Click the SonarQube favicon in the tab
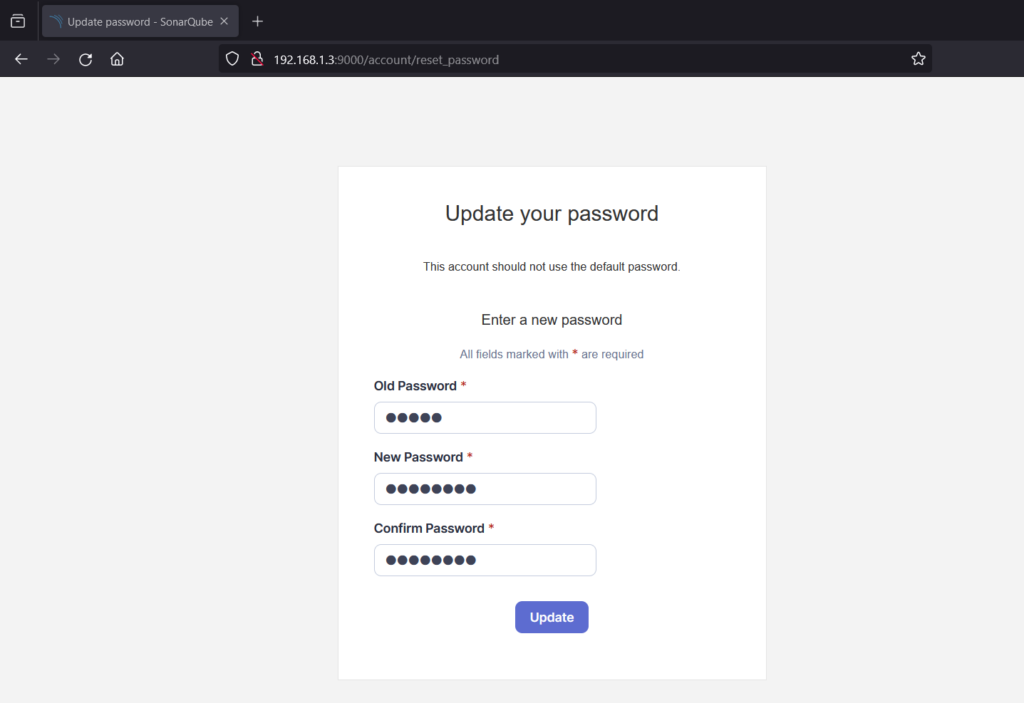The height and width of the screenshot is (703, 1024). pos(56,22)
